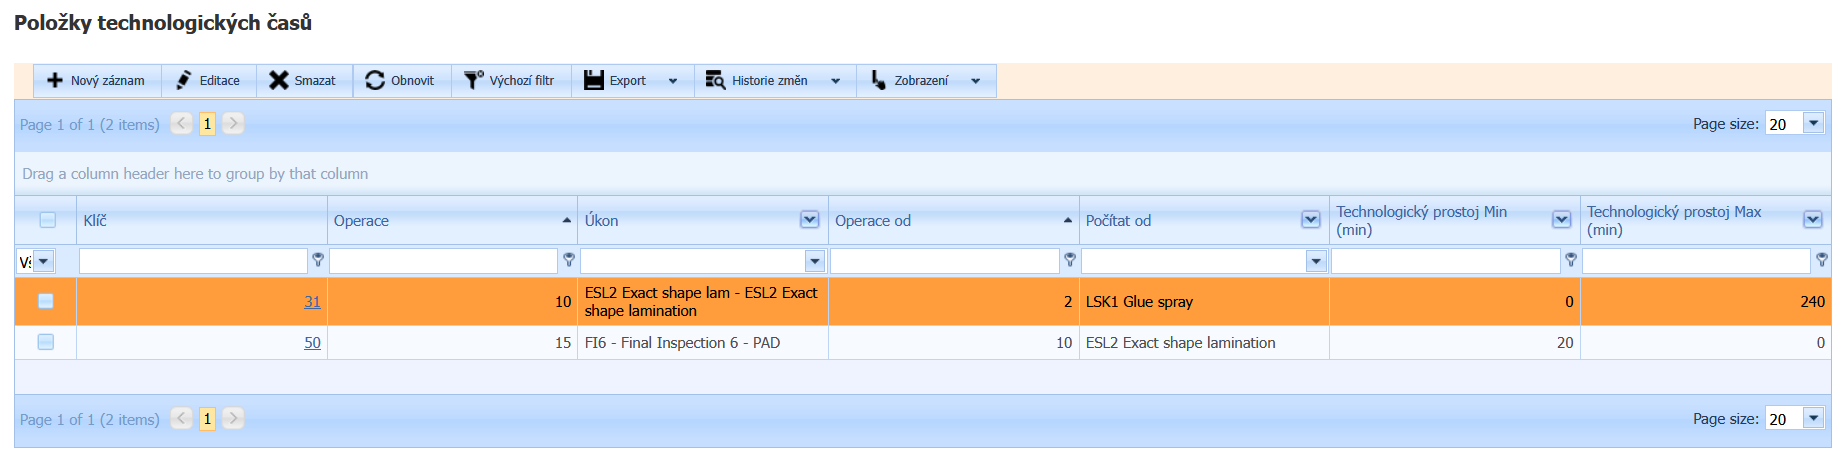
Task: Tick the checkbox for row 50
Action: coord(46,342)
